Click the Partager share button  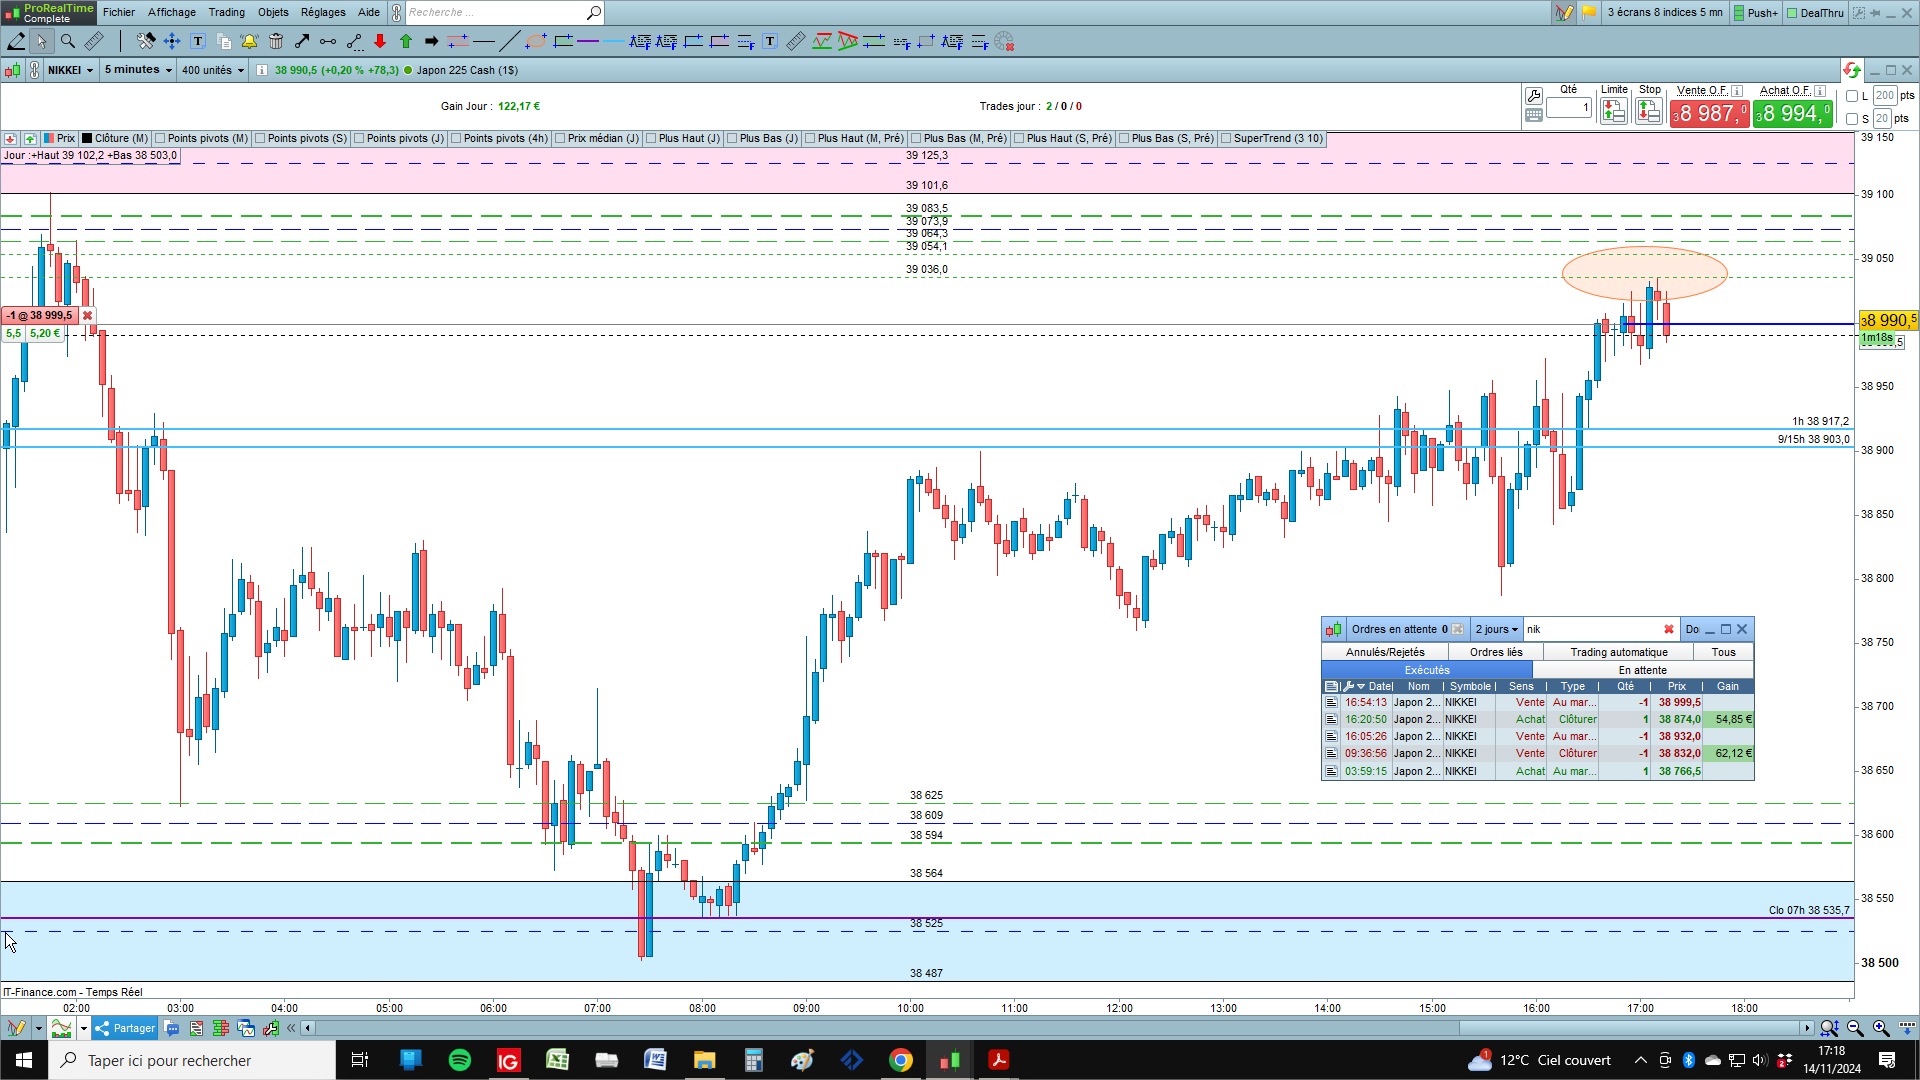tap(126, 1028)
